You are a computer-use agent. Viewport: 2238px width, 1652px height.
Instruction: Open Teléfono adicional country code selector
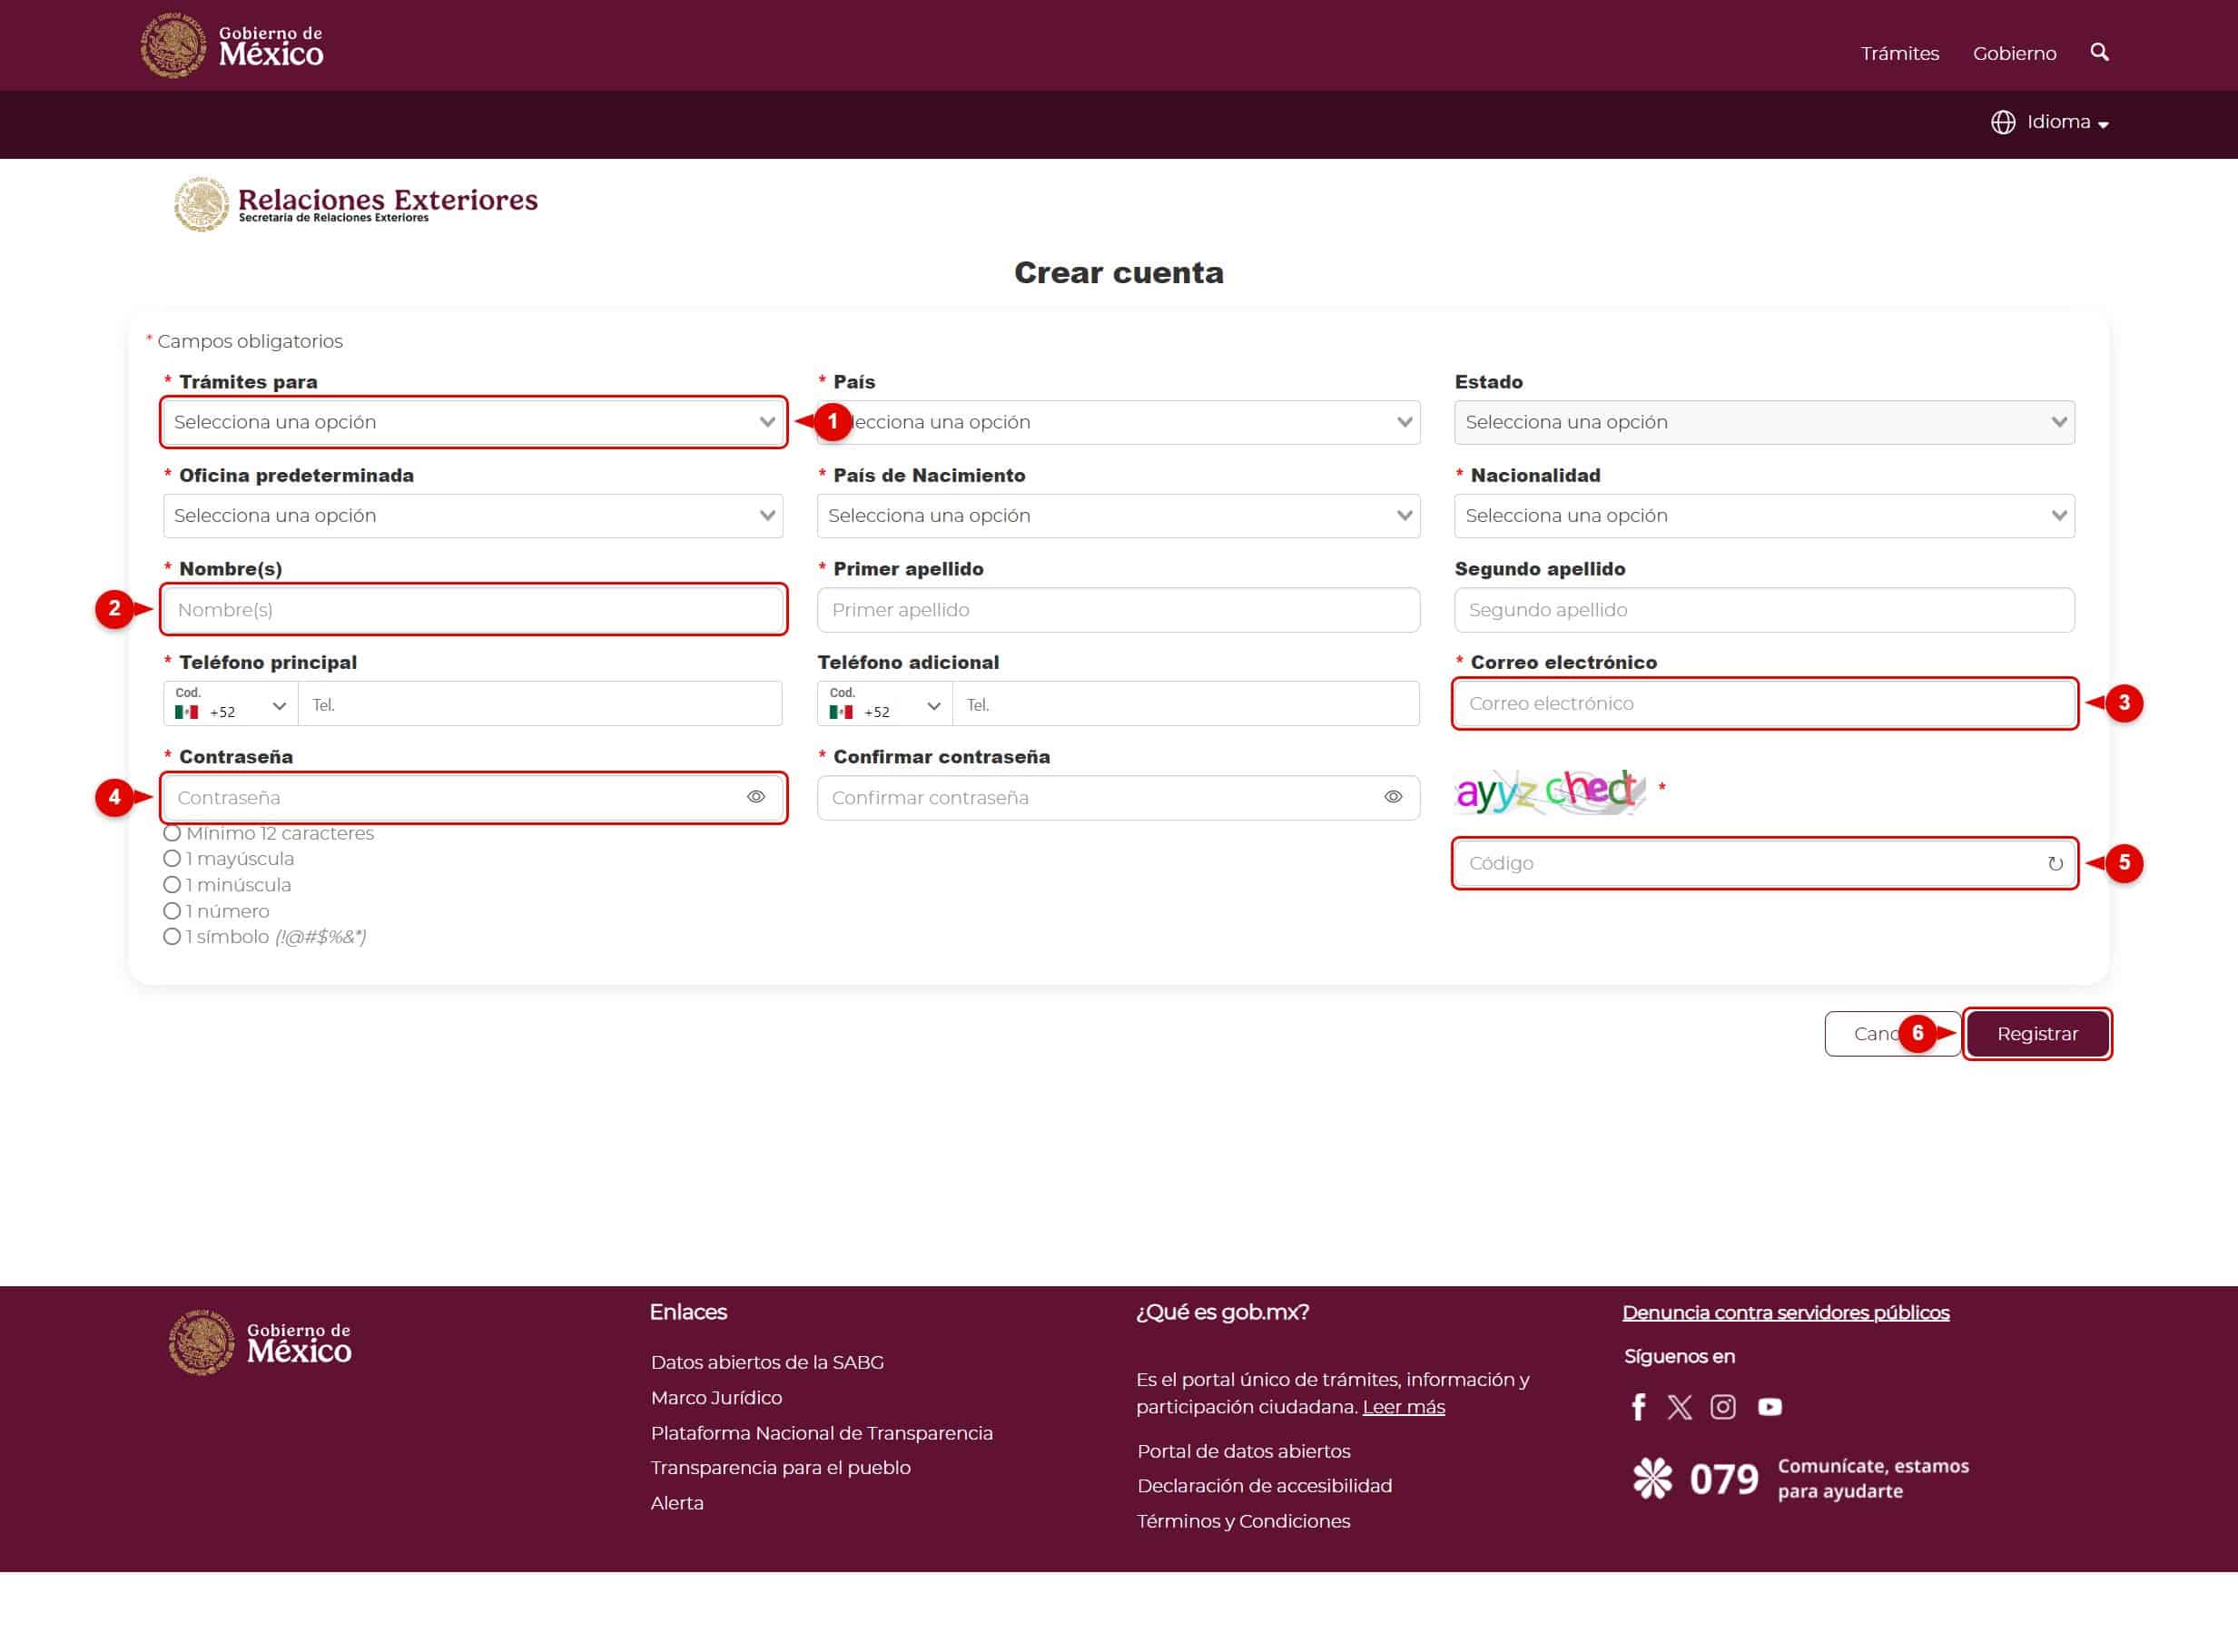coord(885,704)
